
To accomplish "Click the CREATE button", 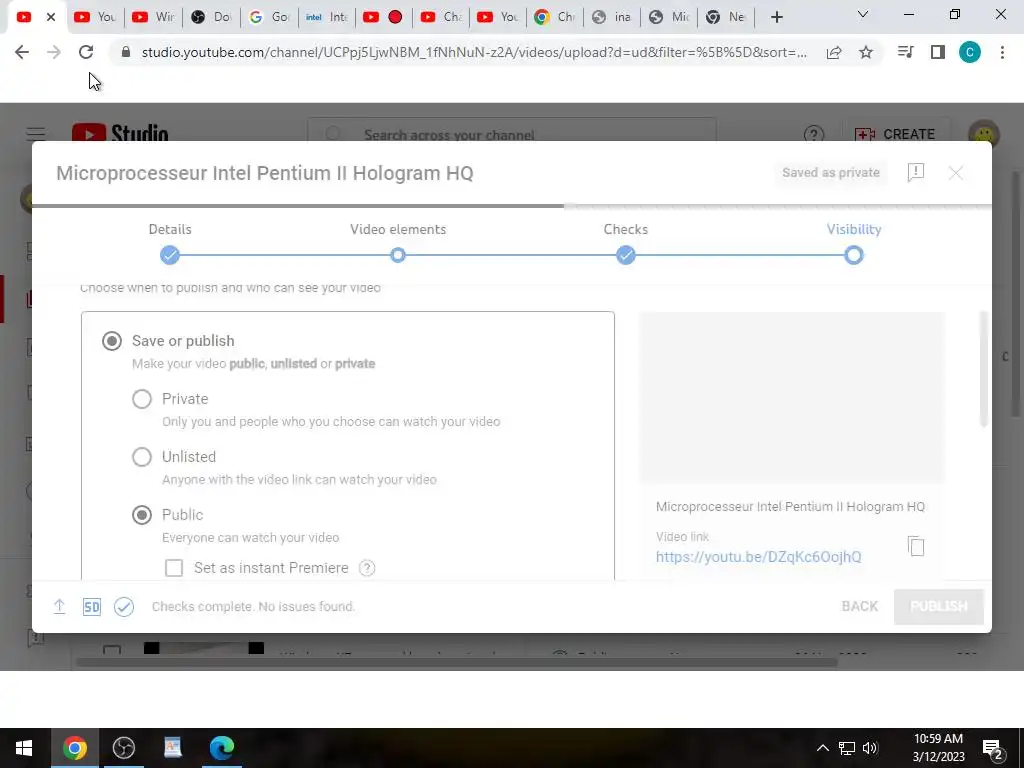I will [895, 134].
